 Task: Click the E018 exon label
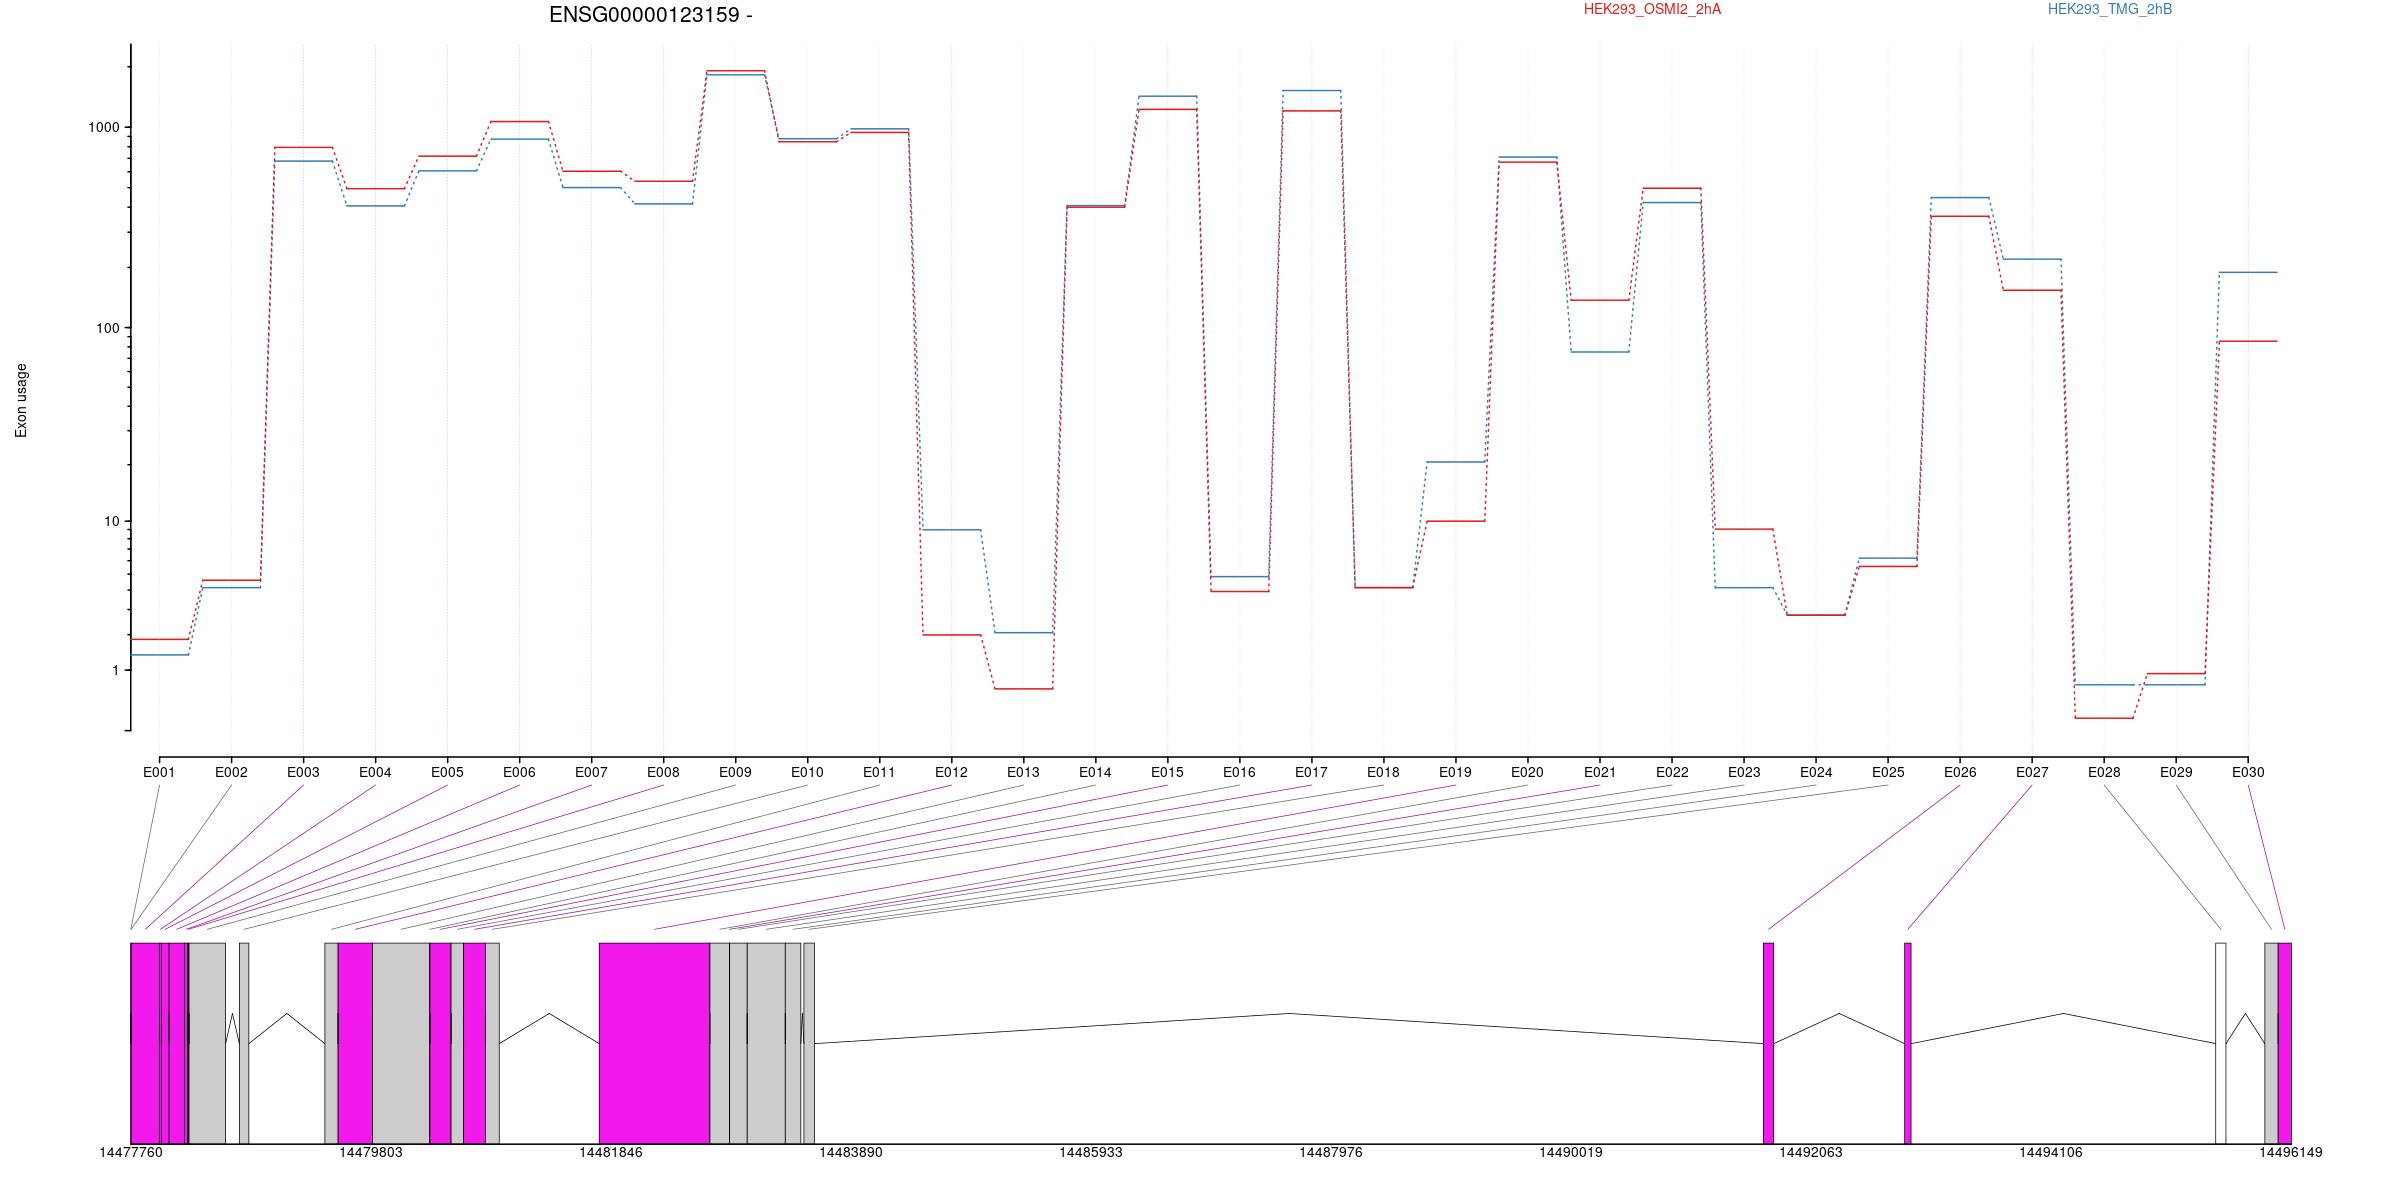click(1383, 772)
